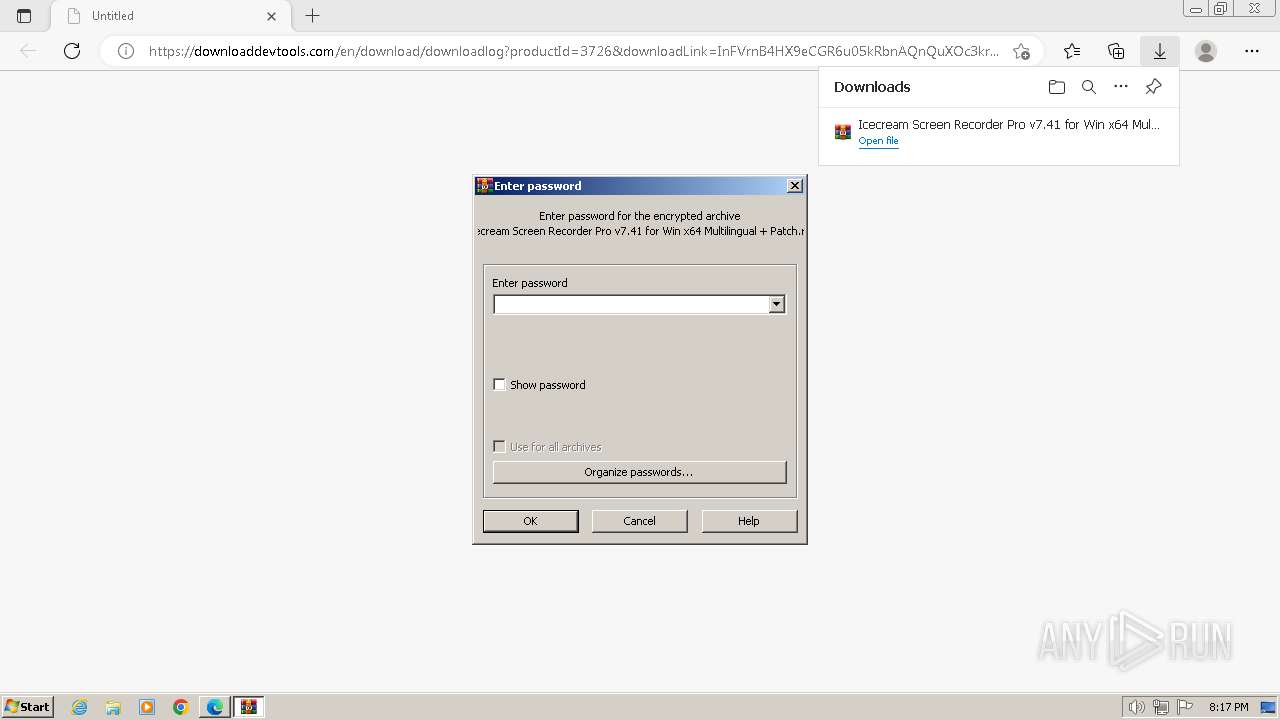Click Organize passwords button
This screenshot has height=720, width=1280.
(639, 472)
